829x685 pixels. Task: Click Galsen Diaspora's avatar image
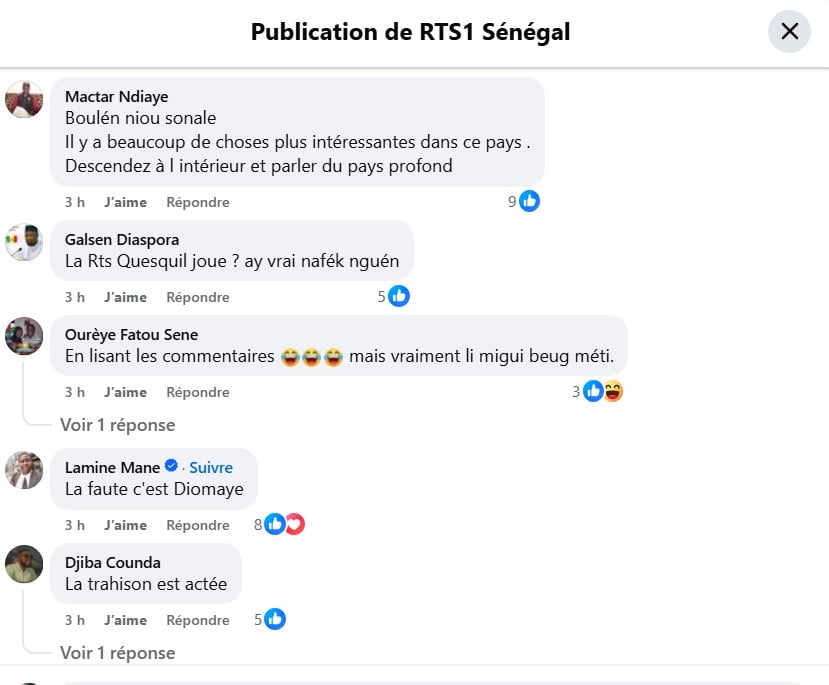point(24,242)
